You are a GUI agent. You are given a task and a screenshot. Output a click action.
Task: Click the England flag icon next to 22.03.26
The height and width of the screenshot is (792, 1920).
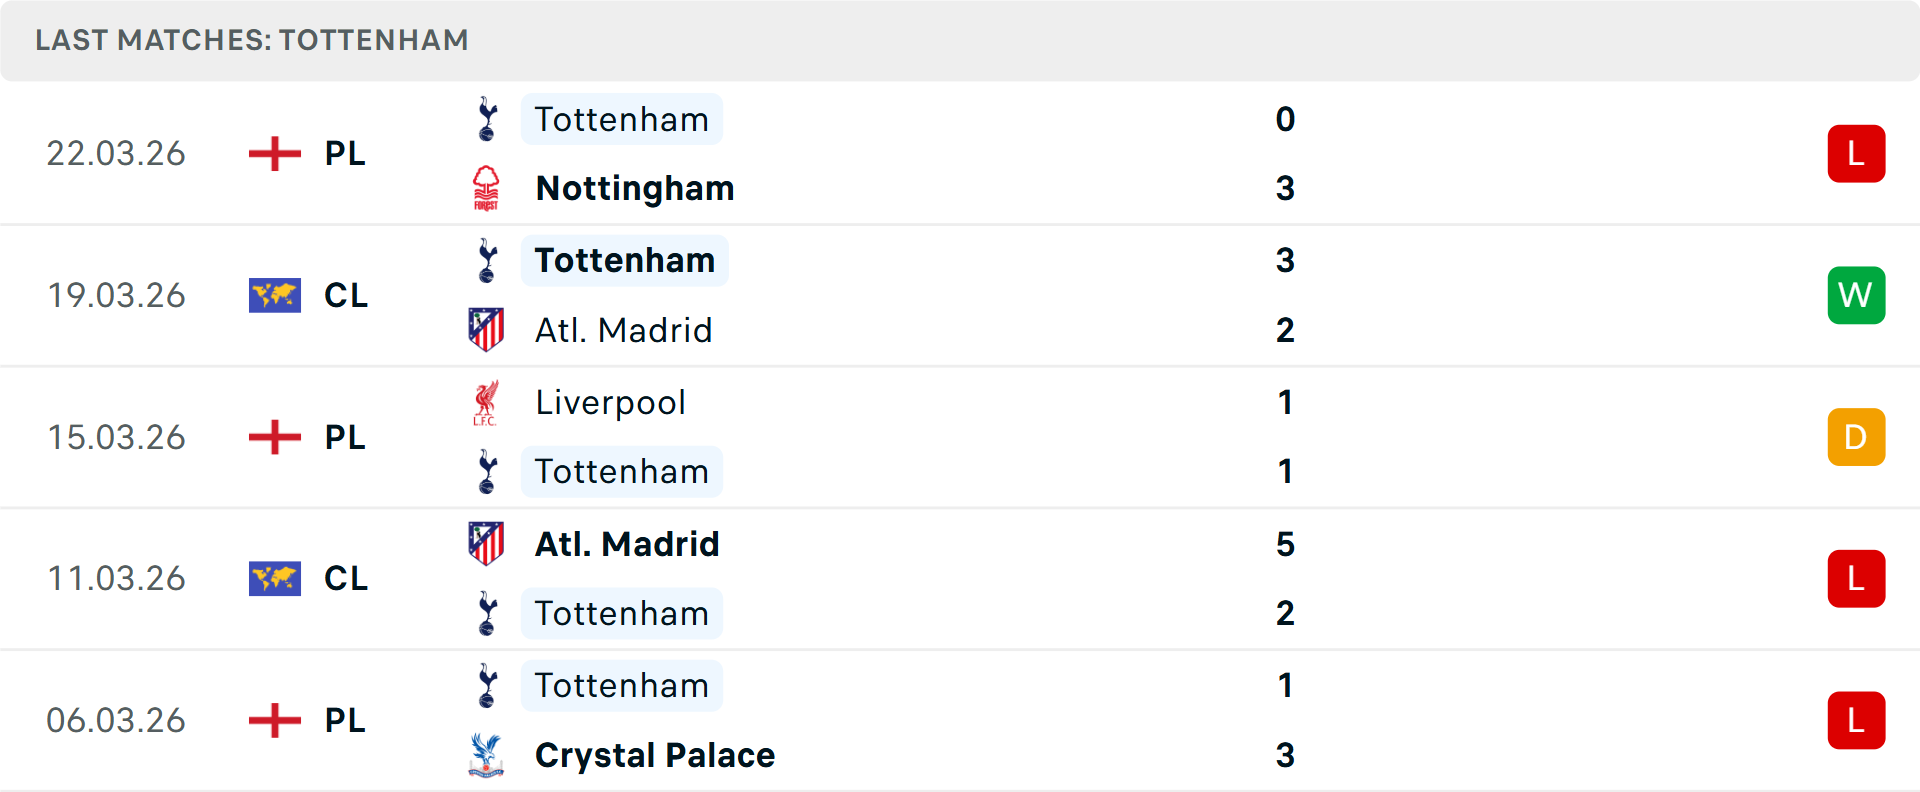(273, 153)
